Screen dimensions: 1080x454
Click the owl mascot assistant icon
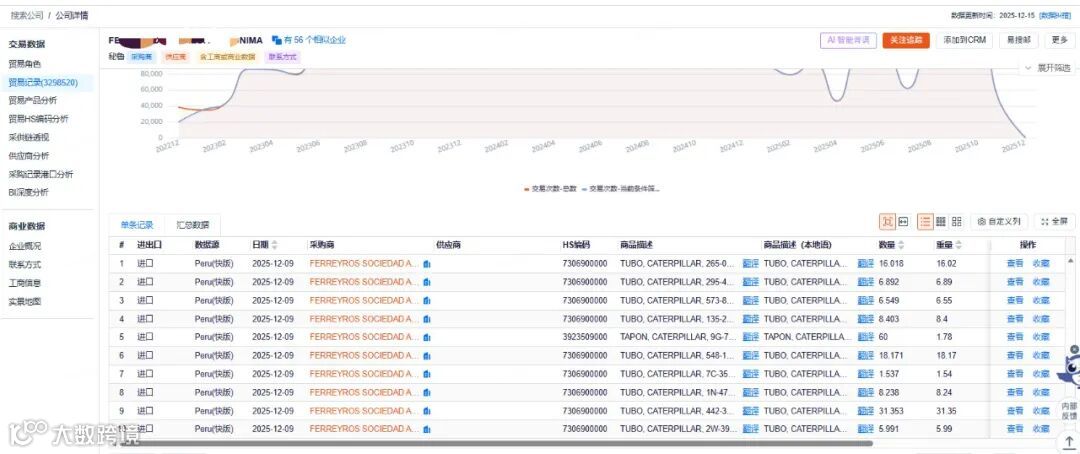[x=1068, y=370]
